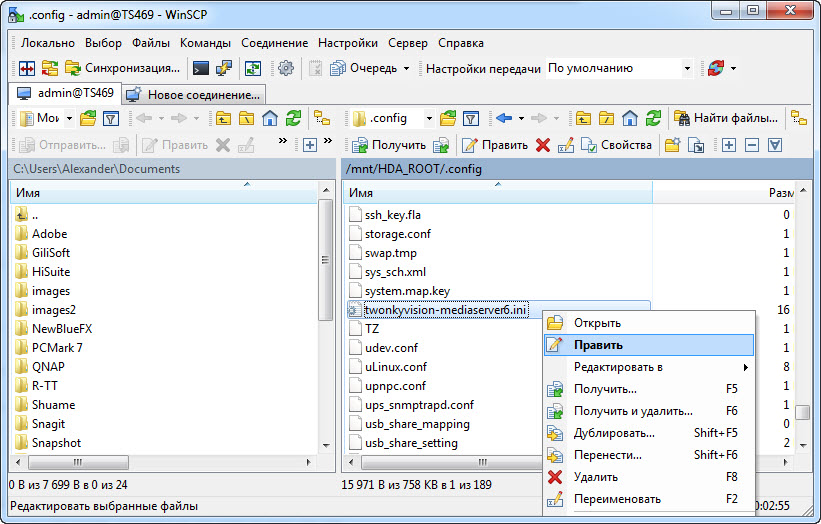This screenshot has height=524, width=821.
Task: Open the terminal console icon in toolbar
Action: [201, 68]
